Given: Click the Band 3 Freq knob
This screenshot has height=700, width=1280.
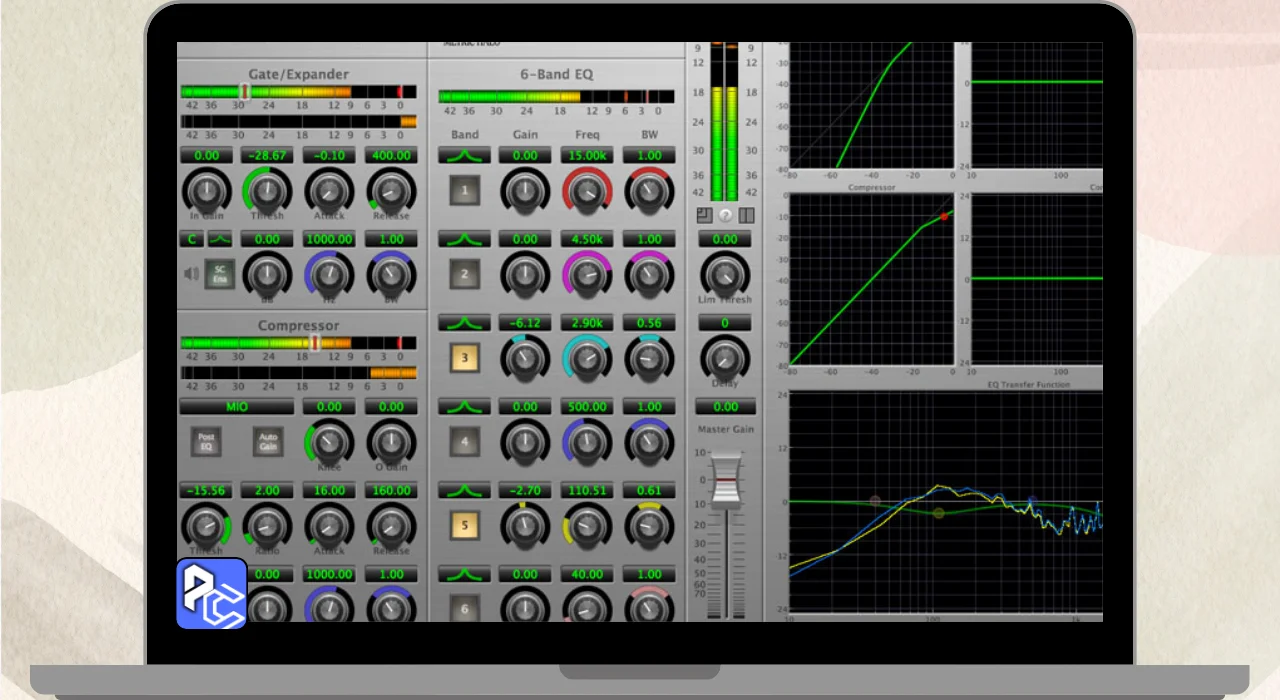Looking at the screenshot, I should [x=587, y=358].
